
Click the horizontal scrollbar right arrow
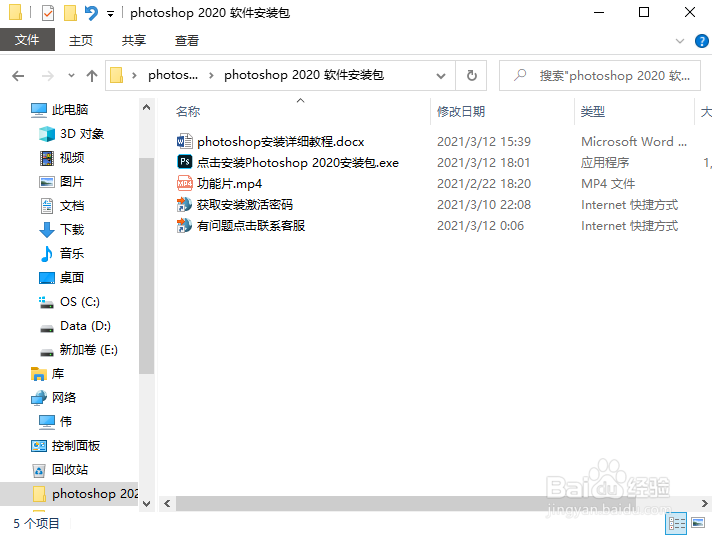coord(704,503)
